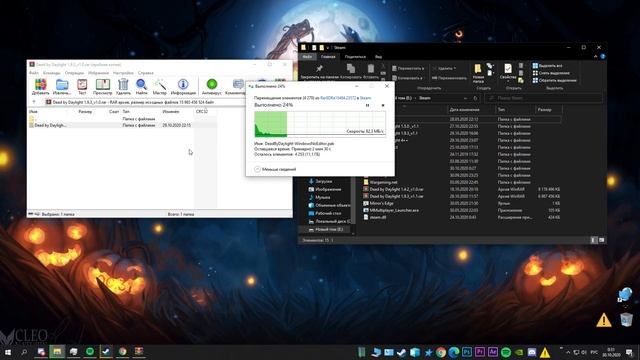Click the pin to quick access icon in Explorer ribbon
Image resolution: width=640 pixels, height=360 pixels.
[319, 69]
